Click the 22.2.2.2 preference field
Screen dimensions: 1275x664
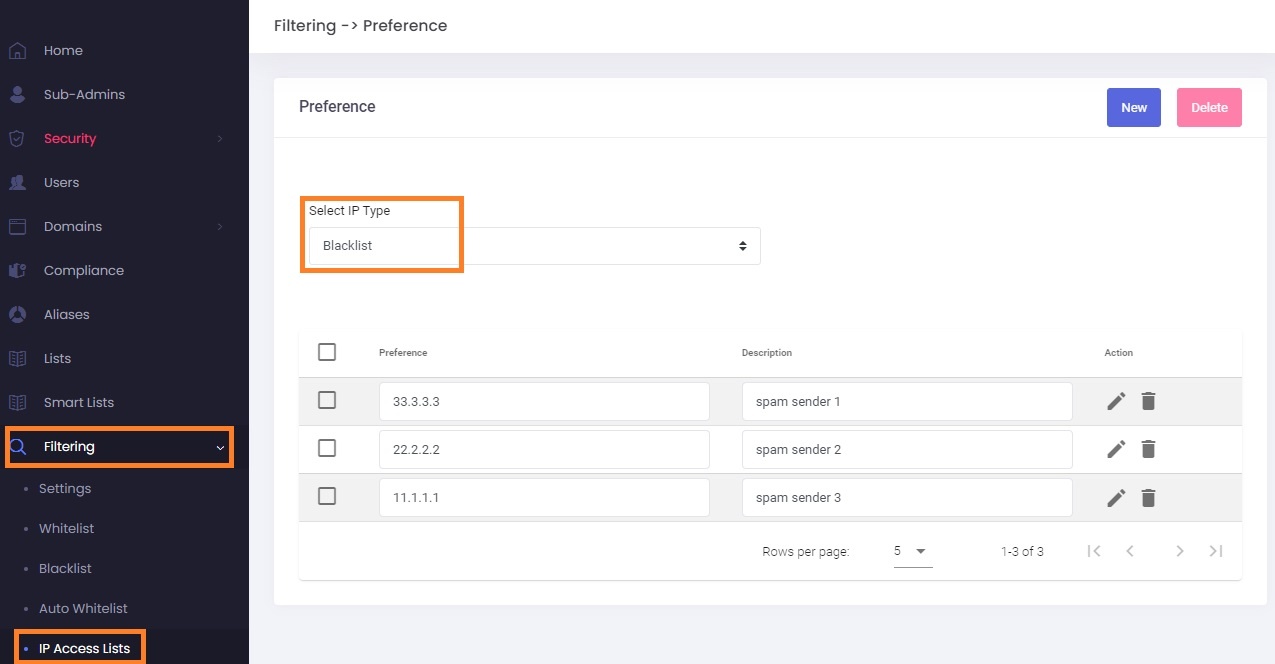[x=544, y=449]
